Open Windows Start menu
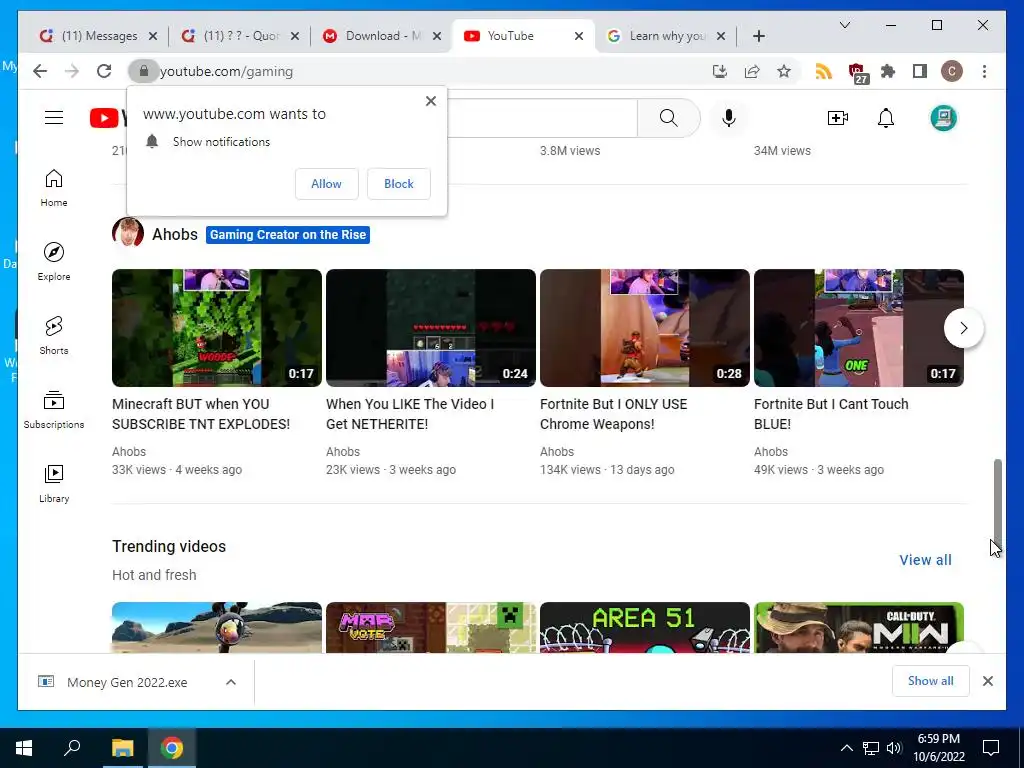Image resolution: width=1024 pixels, height=768 pixels. (24, 748)
